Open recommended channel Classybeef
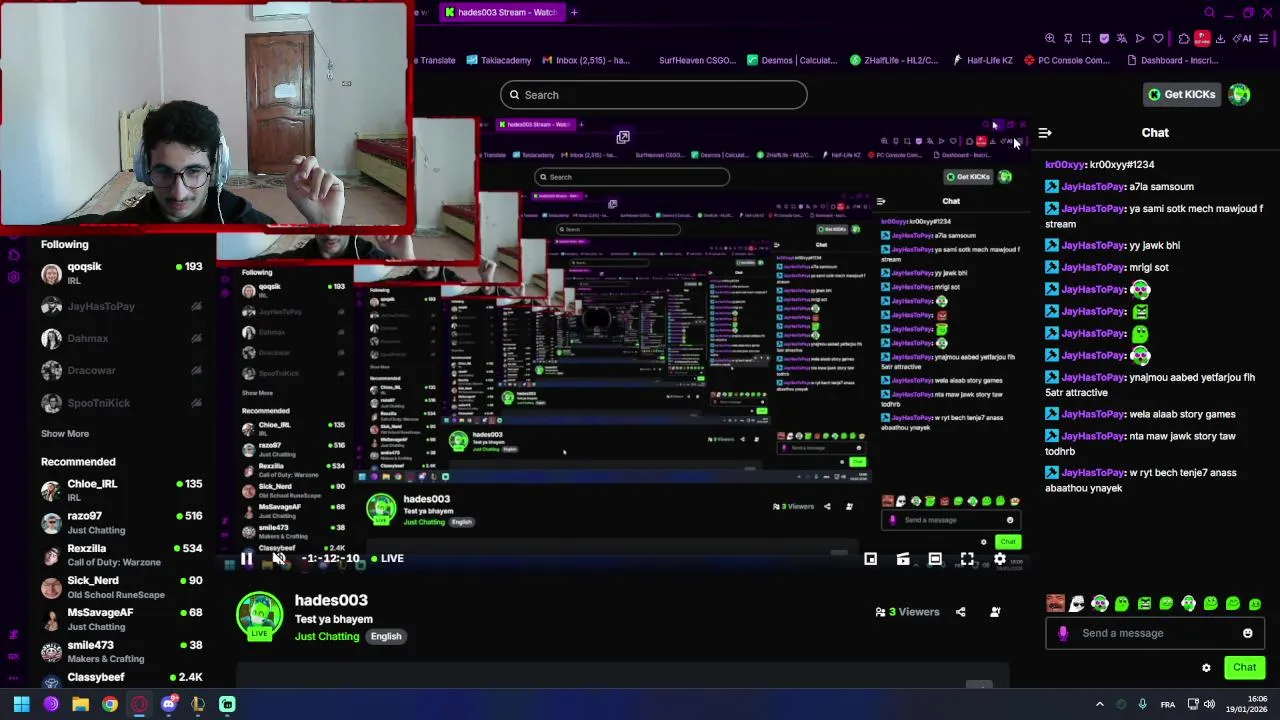Image resolution: width=1280 pixels, height=720 pixels. (121, 678)
